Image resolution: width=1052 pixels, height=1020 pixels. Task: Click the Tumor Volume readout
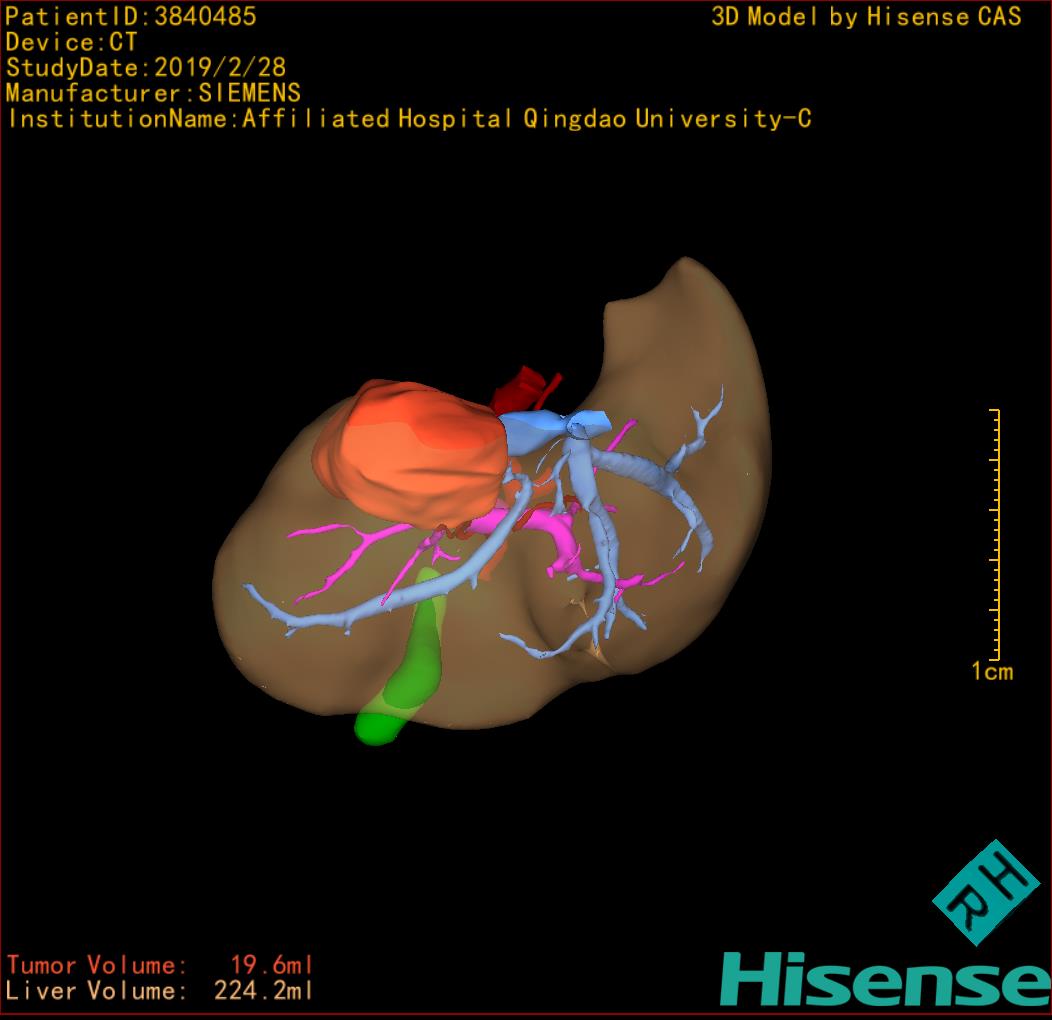(160, 965)
